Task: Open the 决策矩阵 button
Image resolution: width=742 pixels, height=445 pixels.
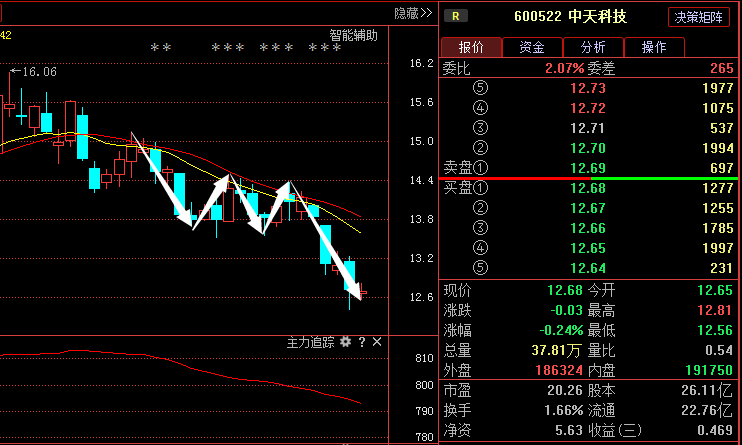Action: [698, 18]
